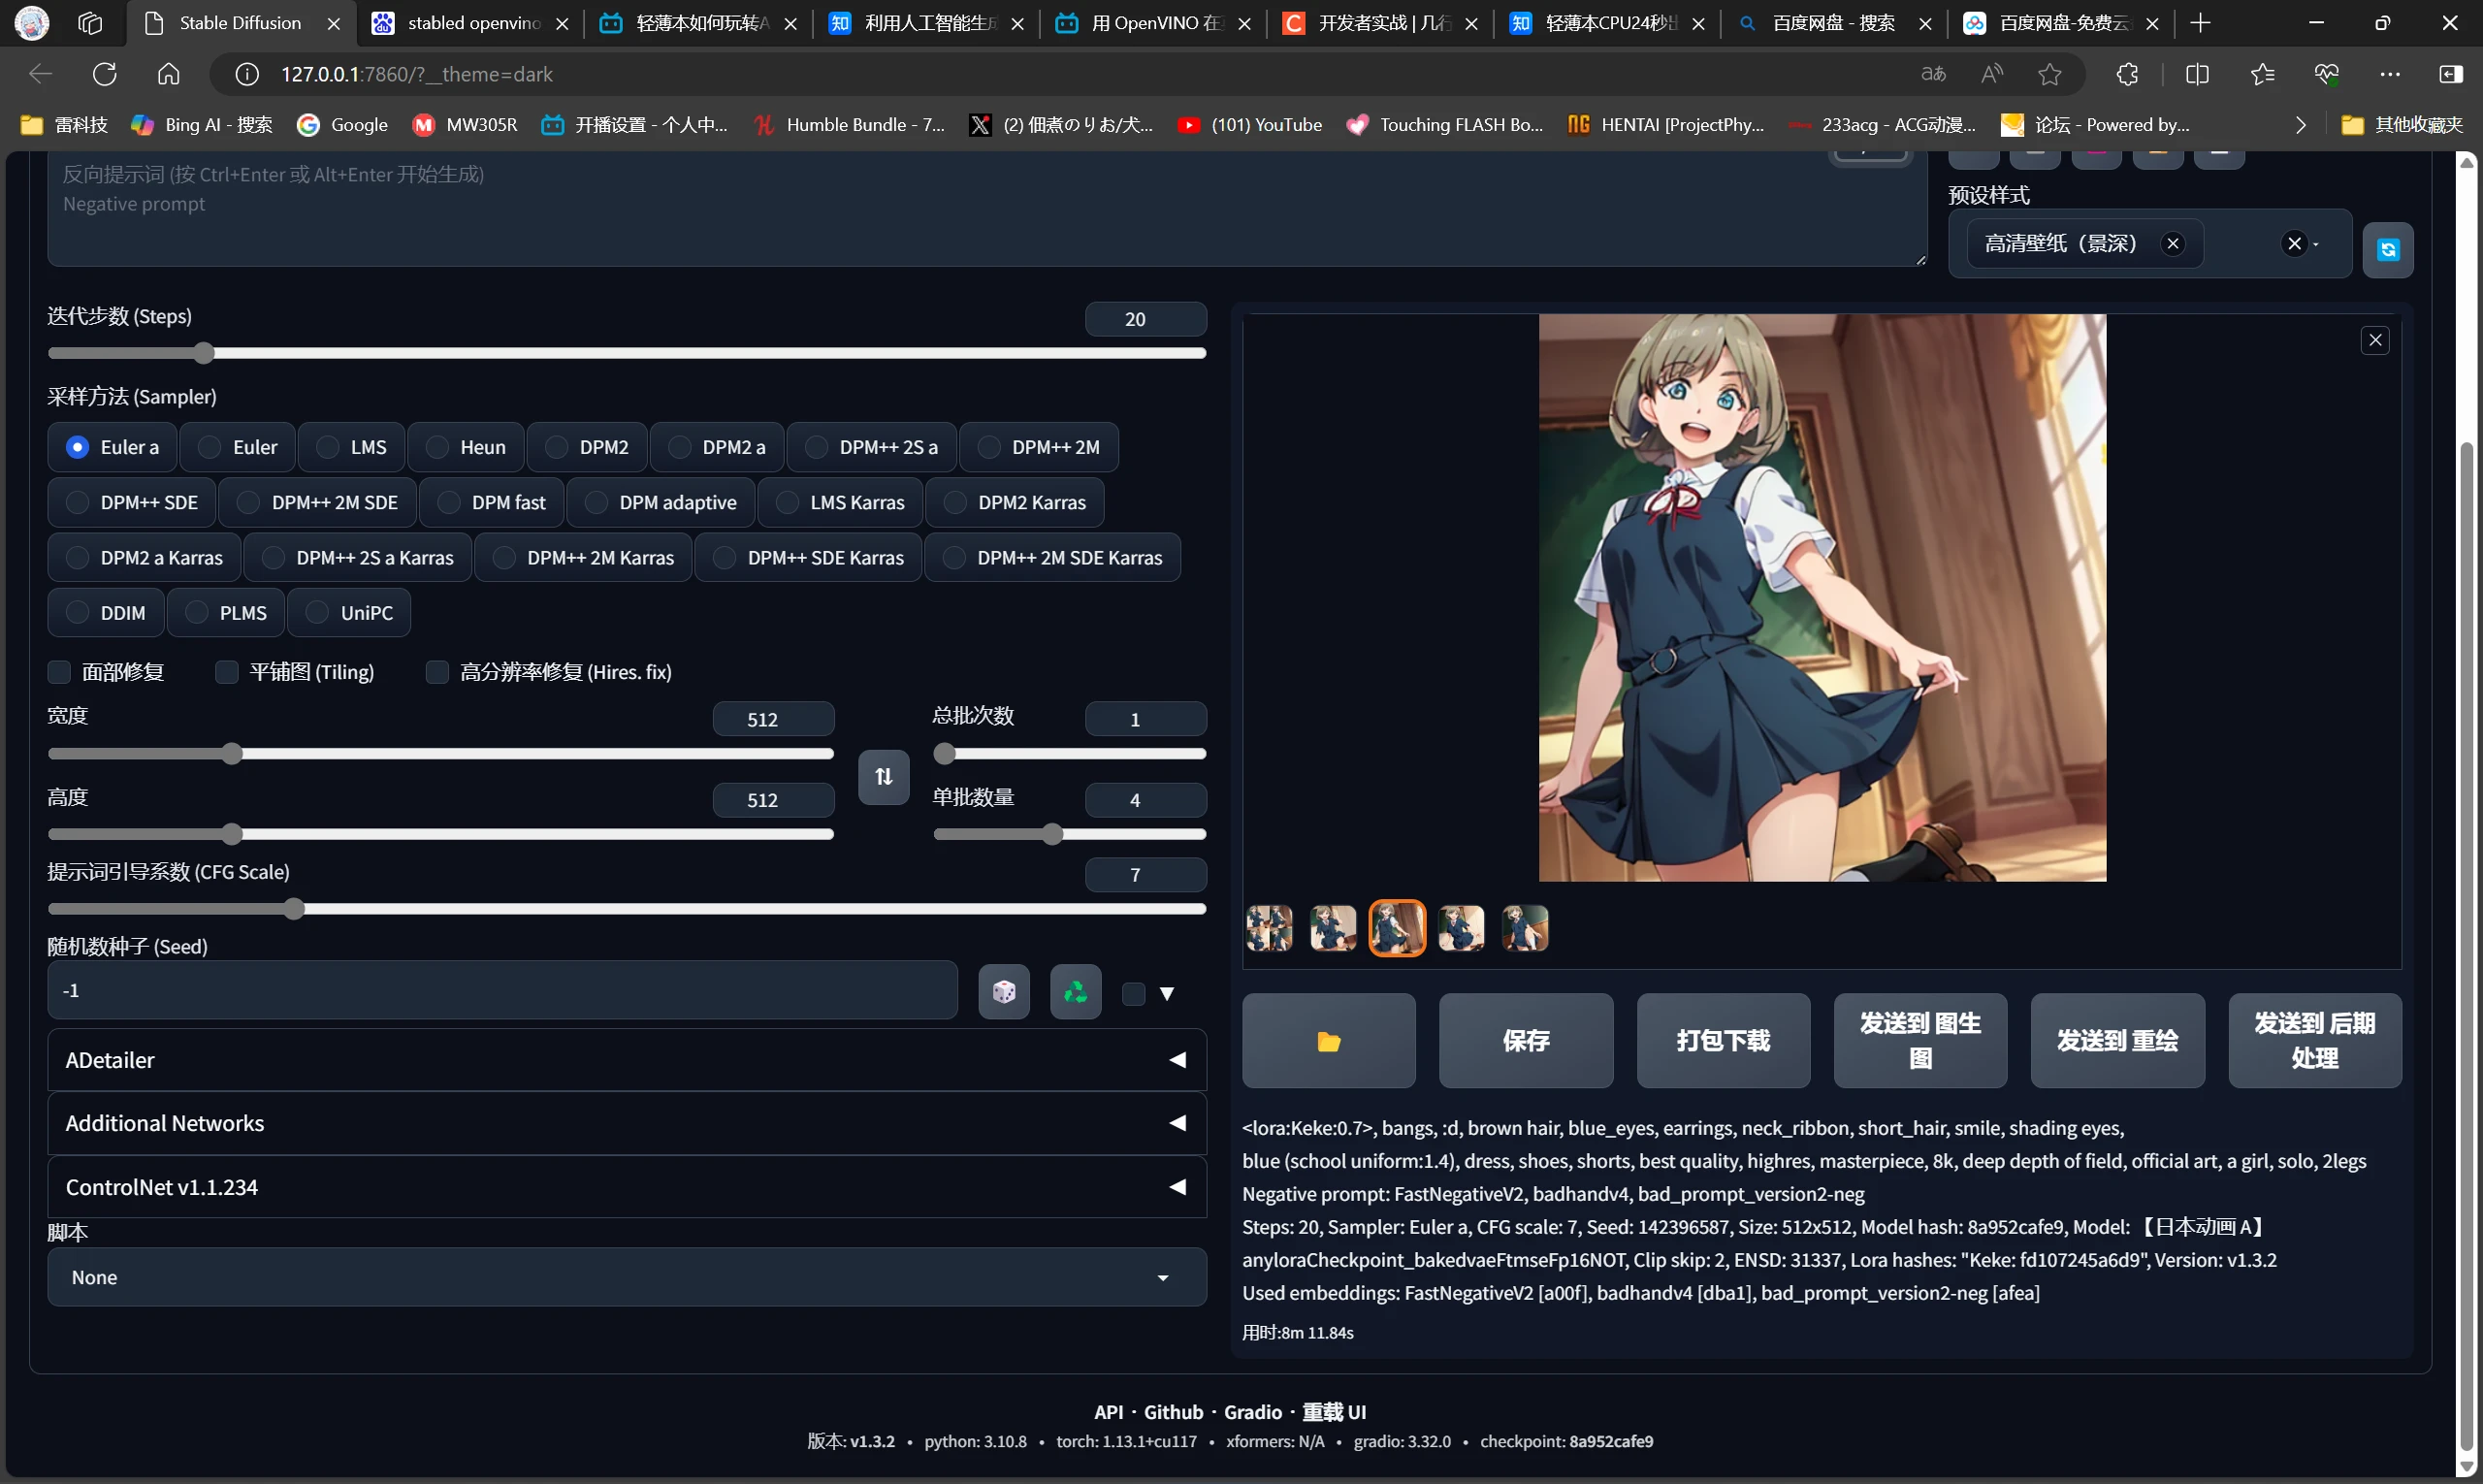
Task: Click the favorites star in address bar
Action: [2049, 74]
